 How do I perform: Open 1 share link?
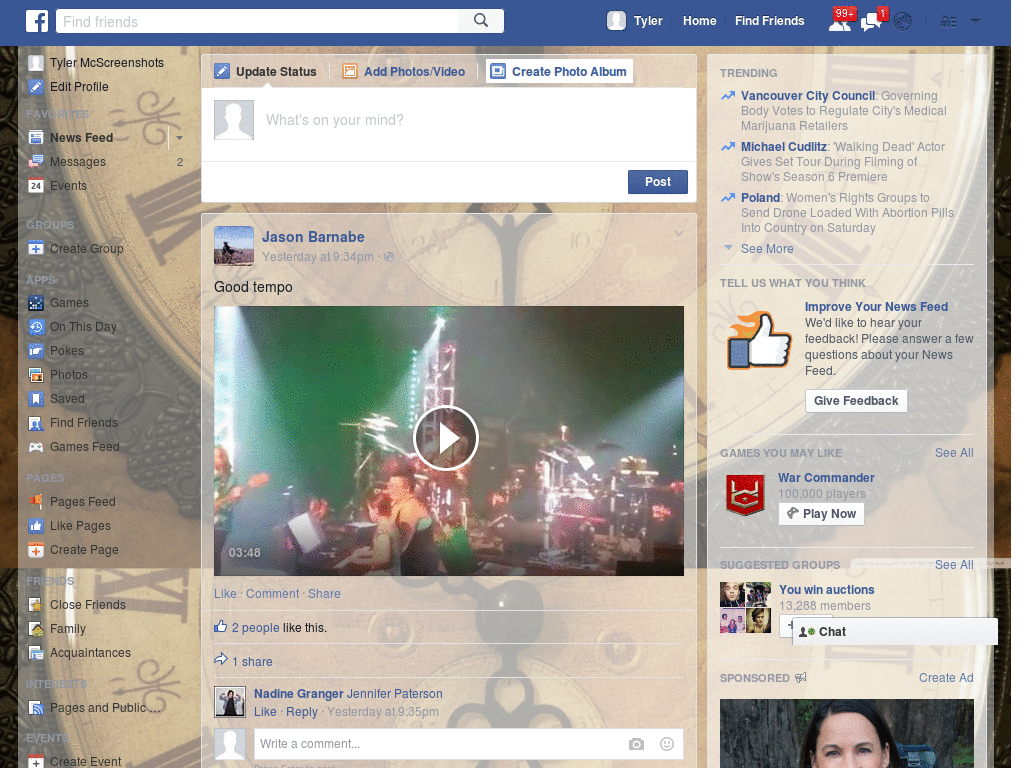coord(252,662)
